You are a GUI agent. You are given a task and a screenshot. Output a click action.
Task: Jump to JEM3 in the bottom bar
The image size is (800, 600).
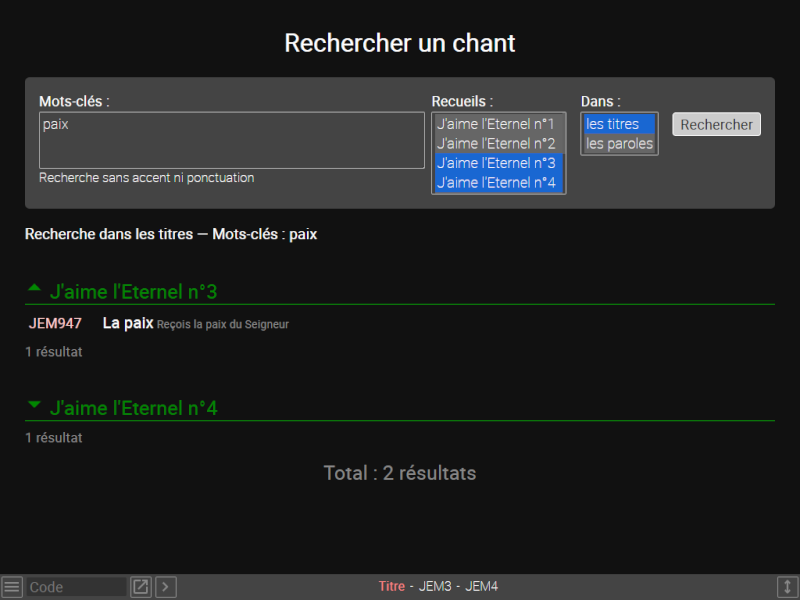point(435,587)
